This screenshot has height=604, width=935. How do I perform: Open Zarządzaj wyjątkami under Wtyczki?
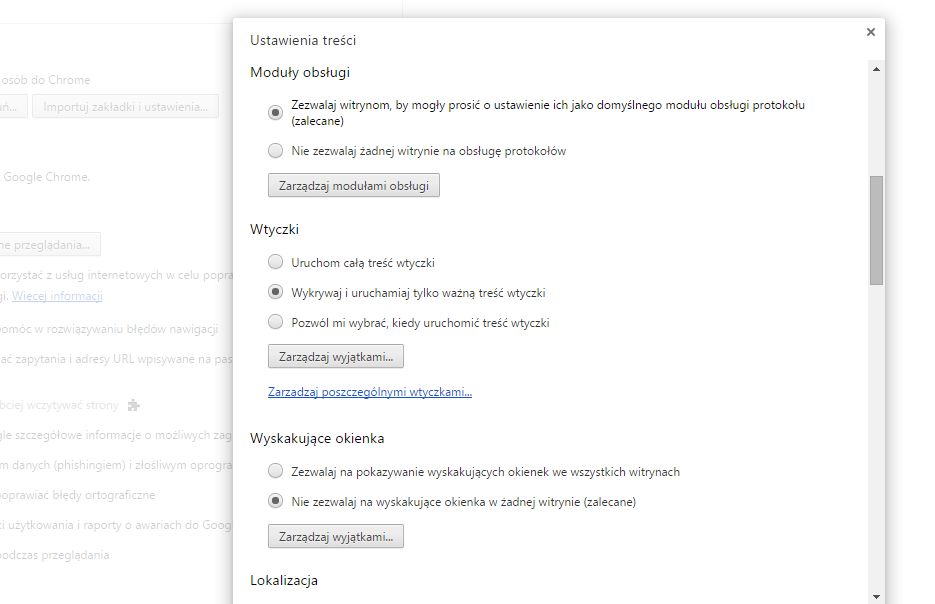pos(336,357)
